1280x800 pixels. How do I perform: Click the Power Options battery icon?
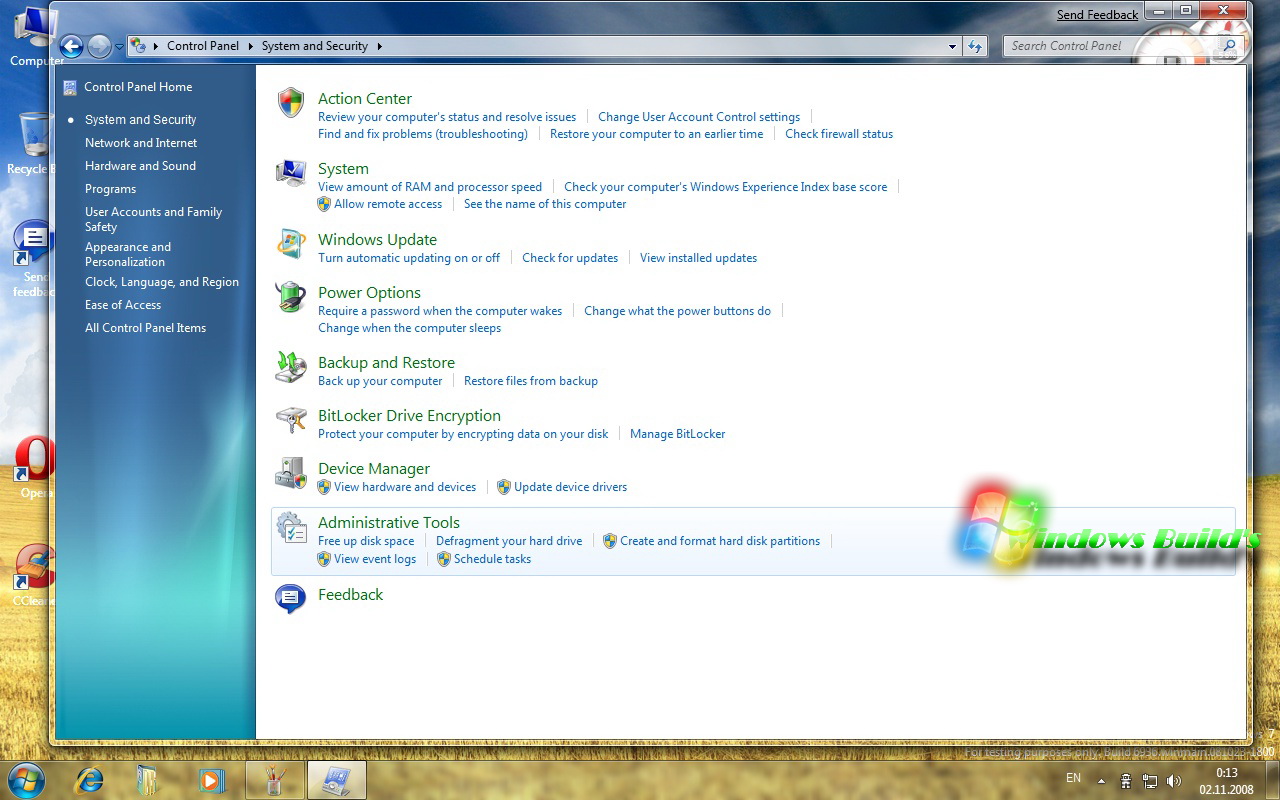291,297
